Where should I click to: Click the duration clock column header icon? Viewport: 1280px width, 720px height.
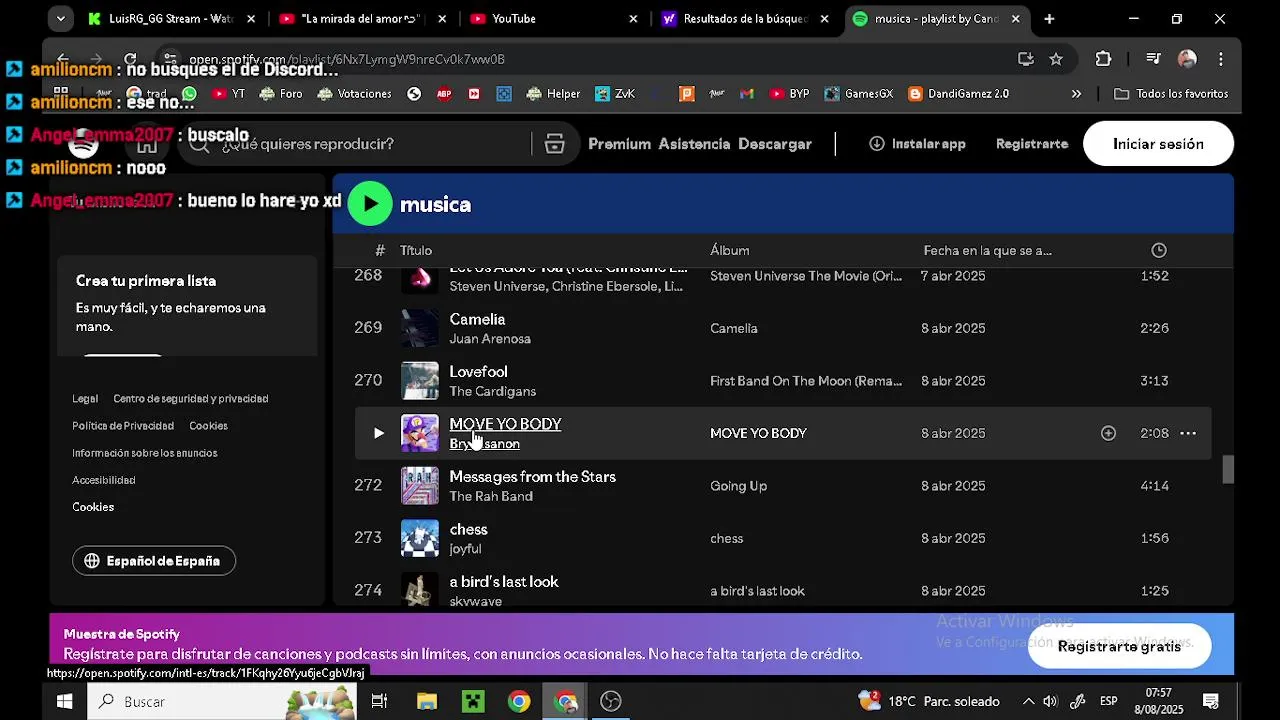pos(1158,250)
